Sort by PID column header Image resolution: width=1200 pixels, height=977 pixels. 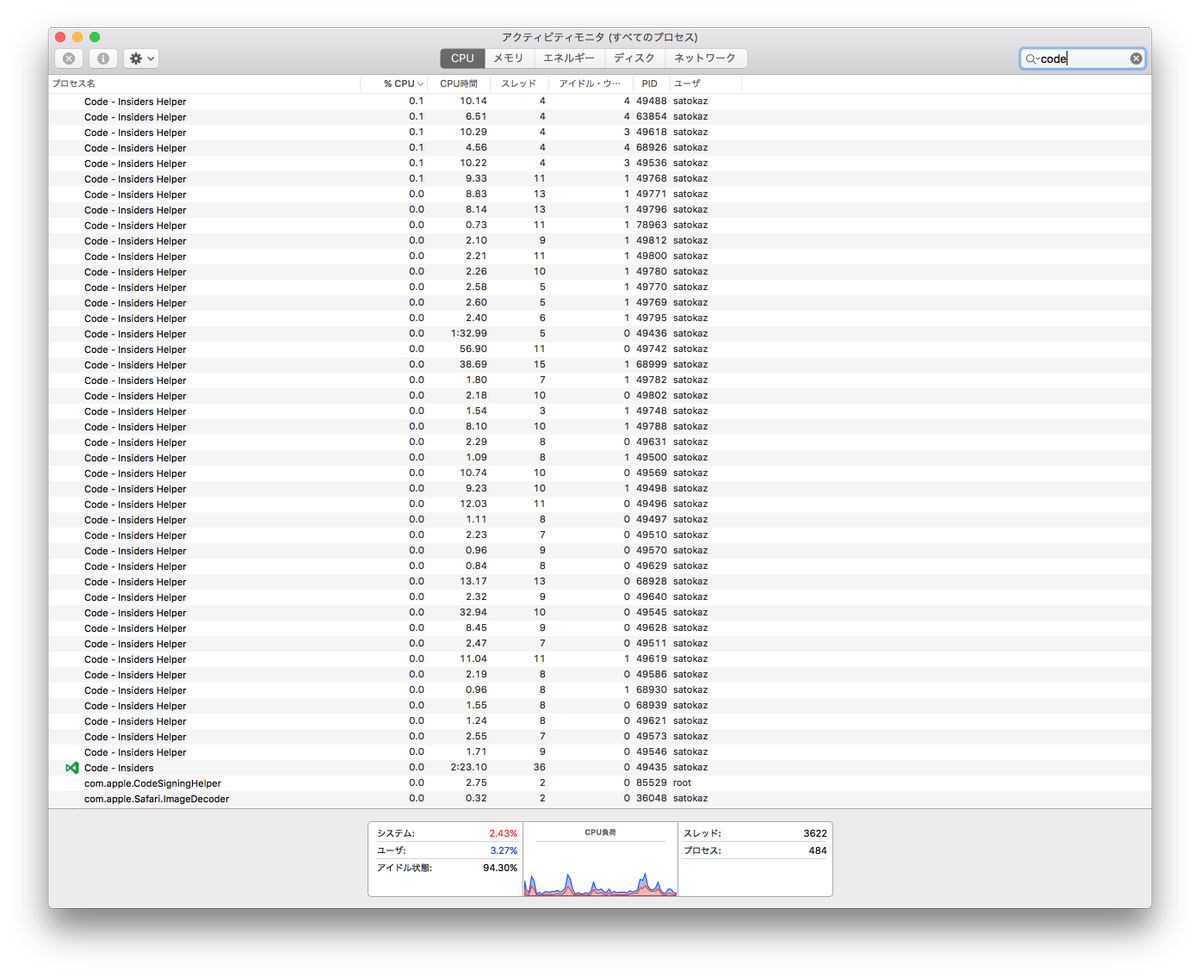click(650, 84)
